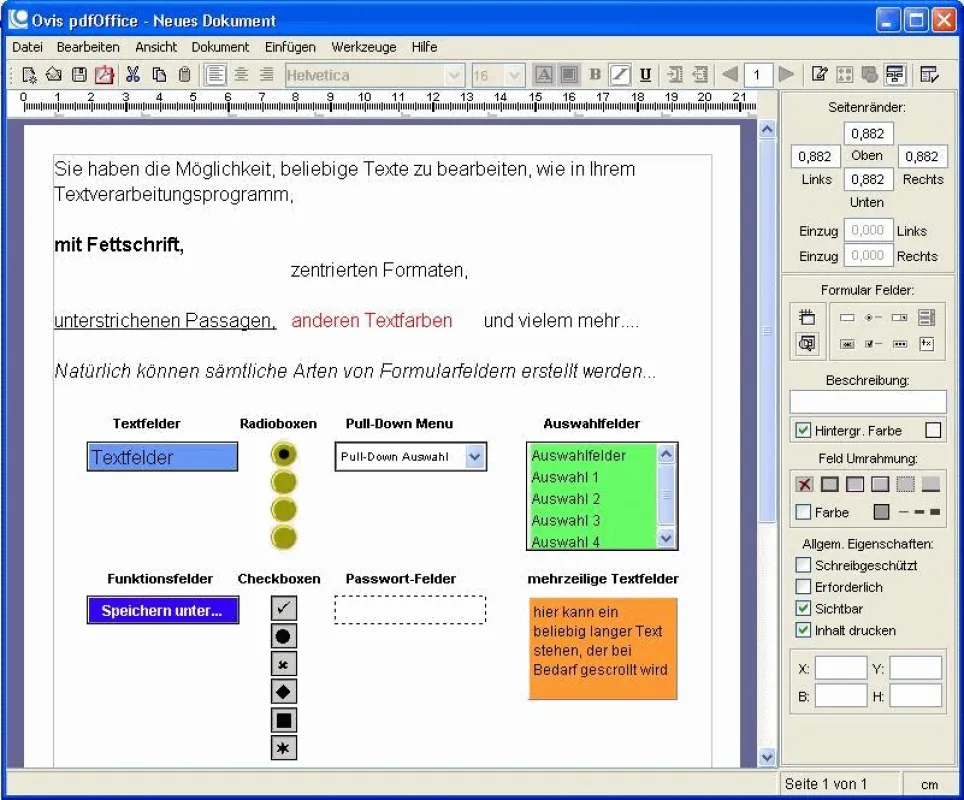Click Auswahlfelder list up arrow
Screen dimensions: 964x800
[666, 454]
